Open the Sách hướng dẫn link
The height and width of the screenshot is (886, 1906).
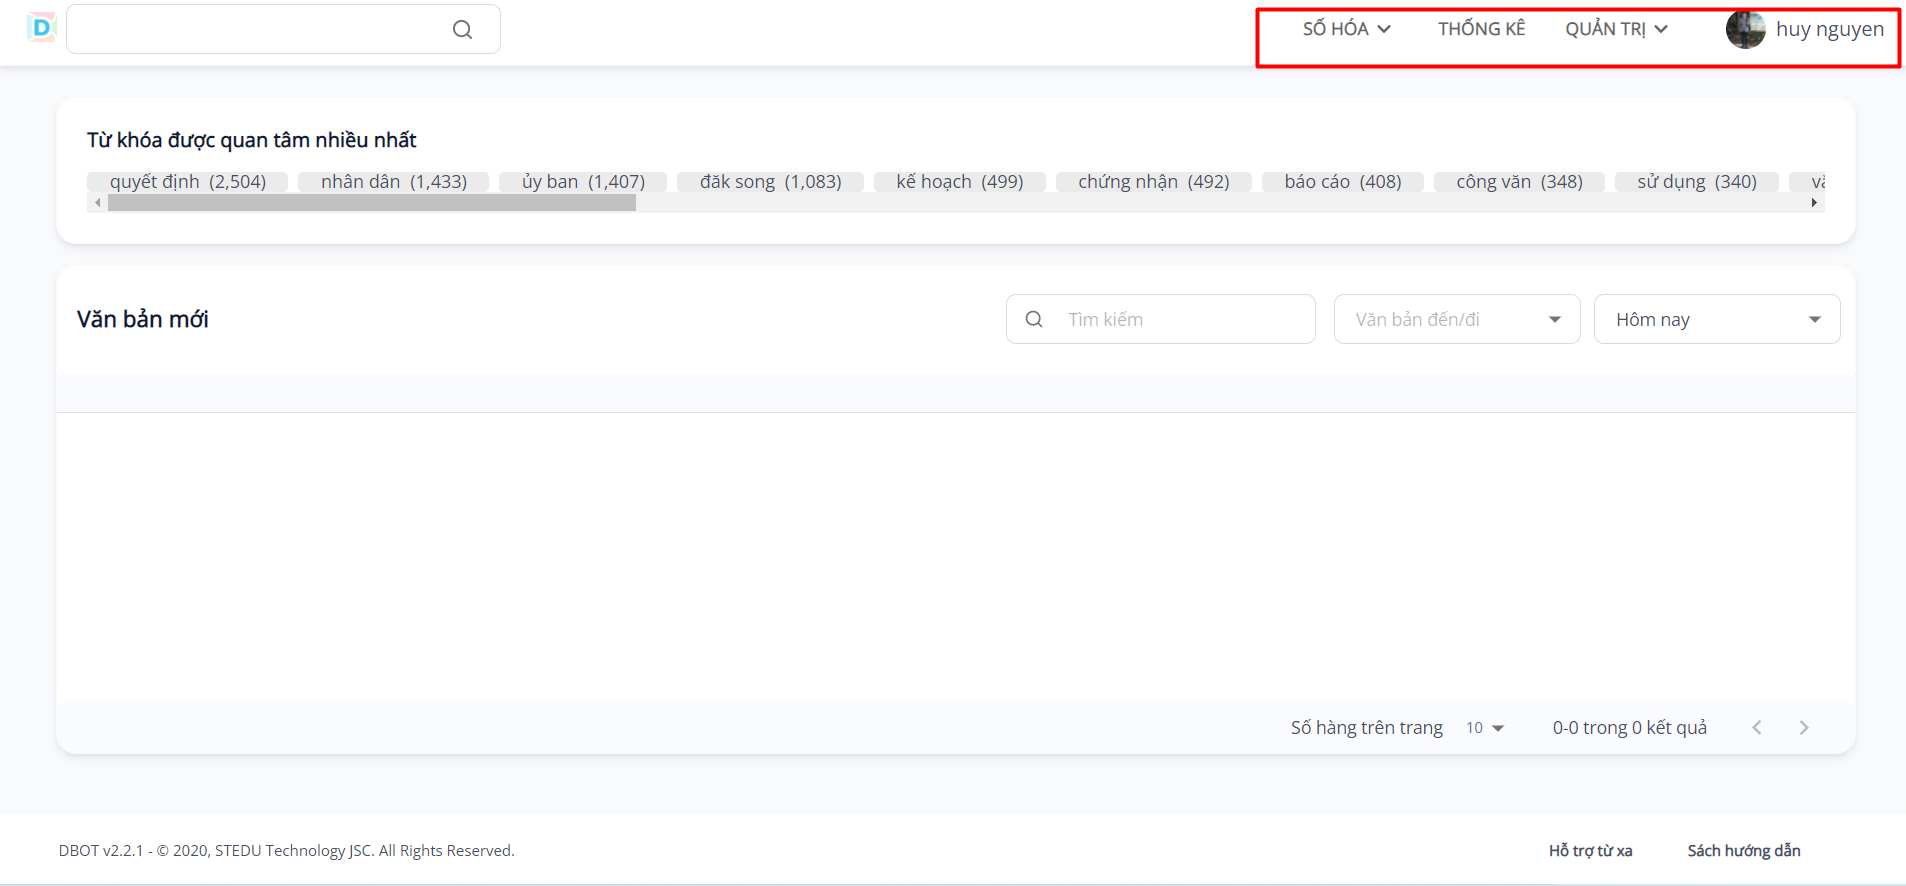click(x=1743, y=850)
